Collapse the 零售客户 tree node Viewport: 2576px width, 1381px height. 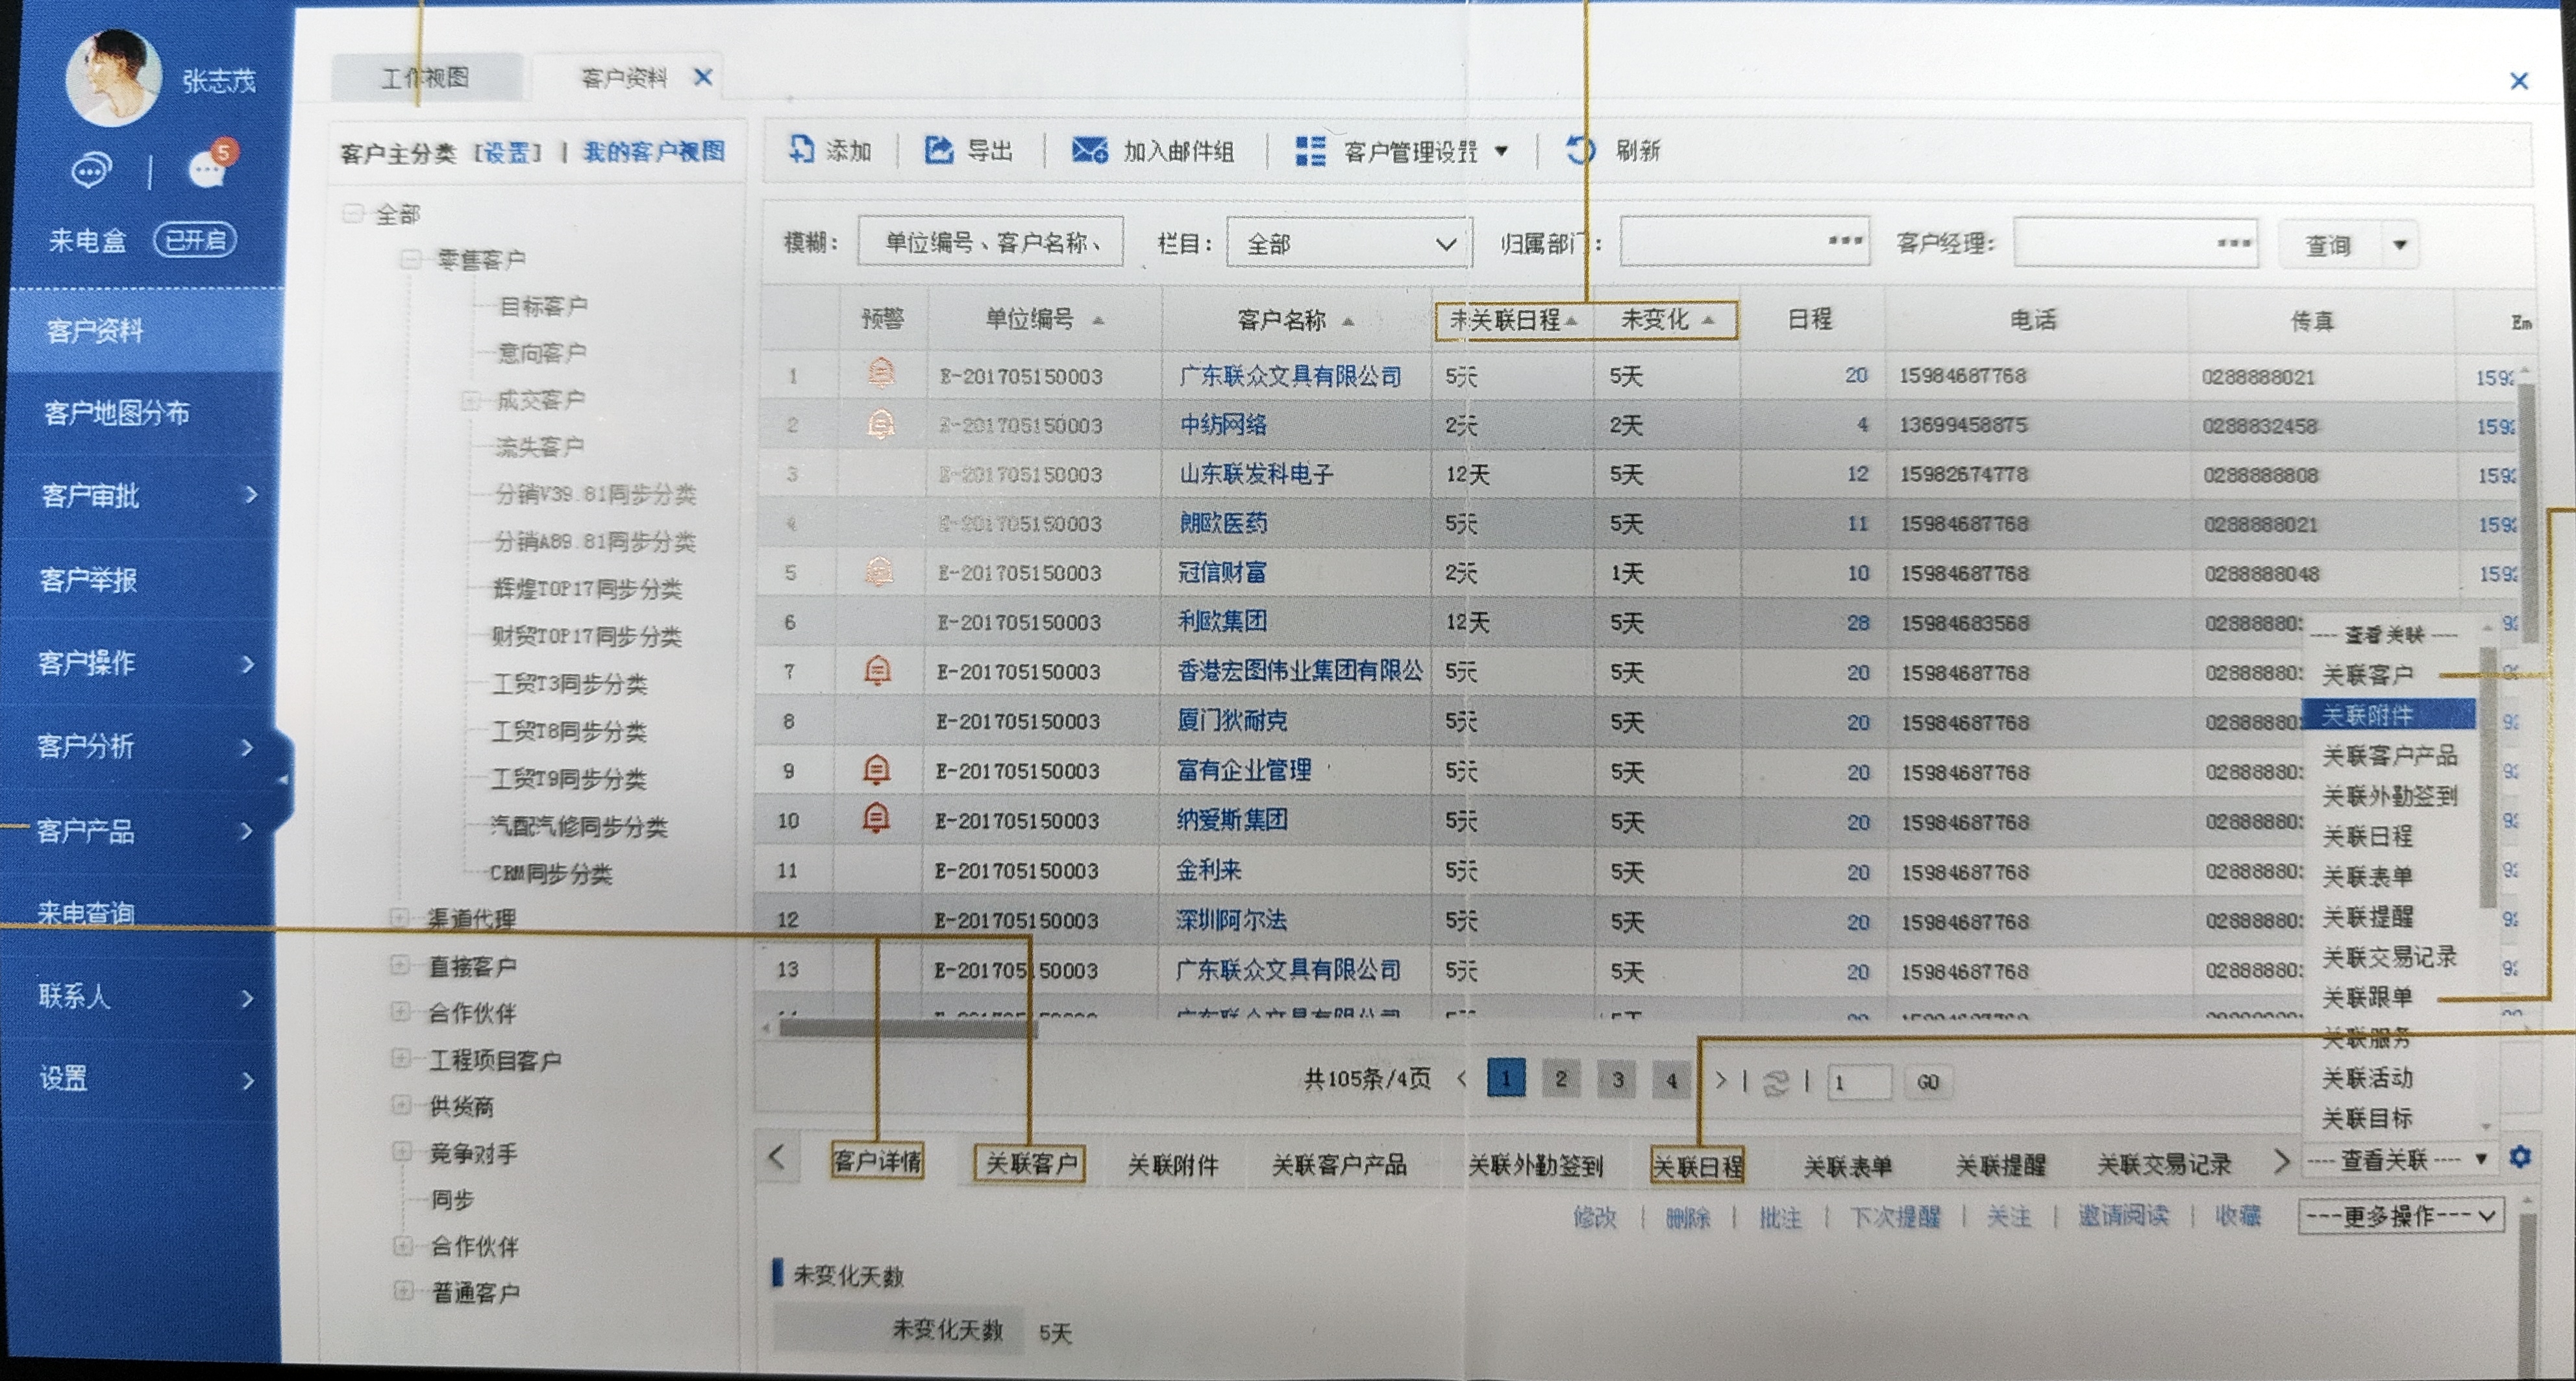[x=410, y=260]
